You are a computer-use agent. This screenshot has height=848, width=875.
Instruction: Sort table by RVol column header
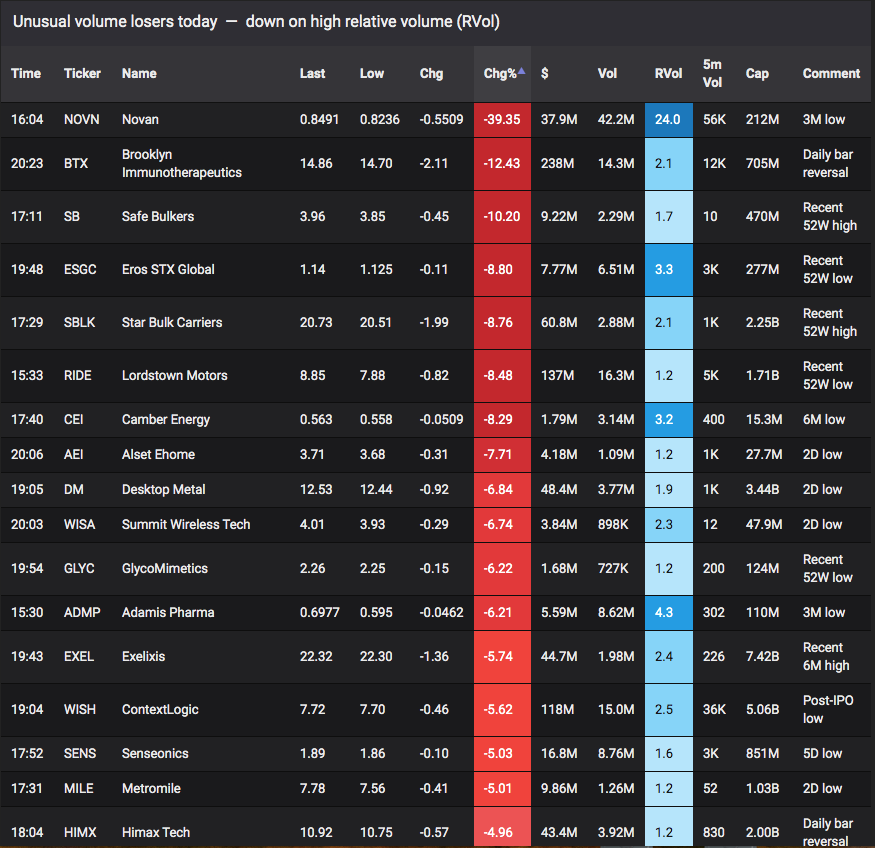(x=668, y=74)
